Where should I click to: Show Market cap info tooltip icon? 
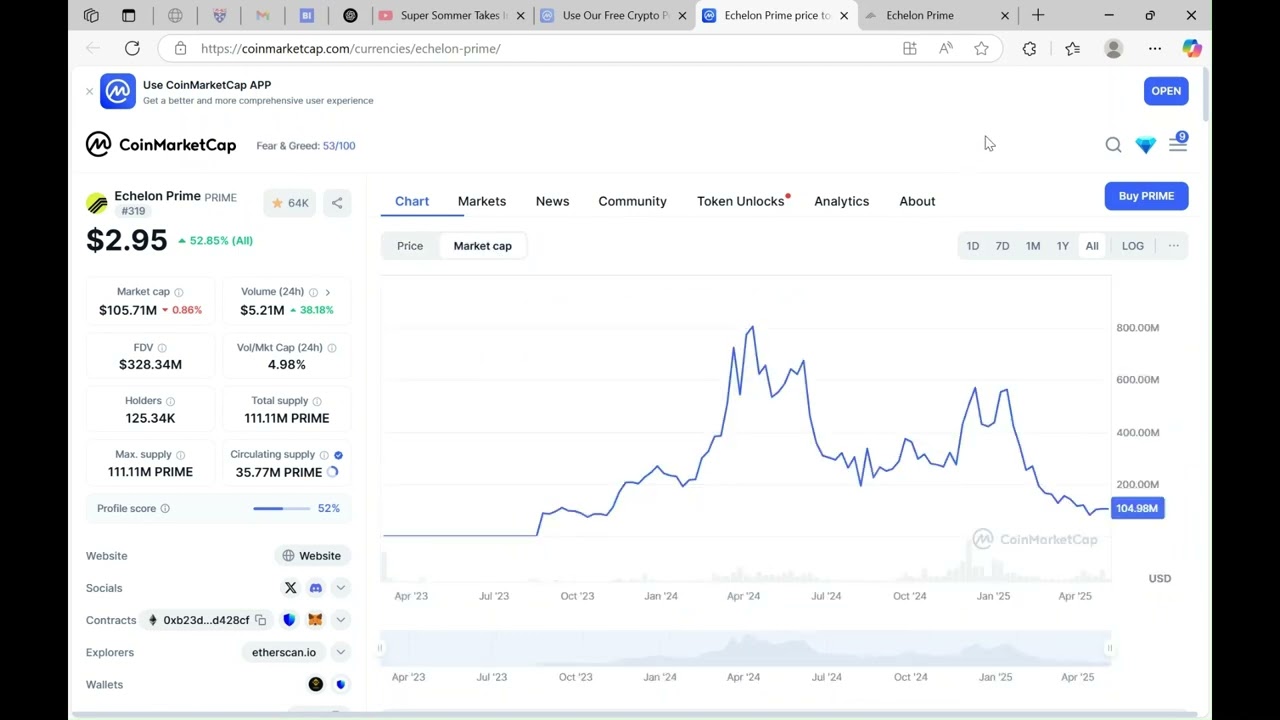(179, 292)
